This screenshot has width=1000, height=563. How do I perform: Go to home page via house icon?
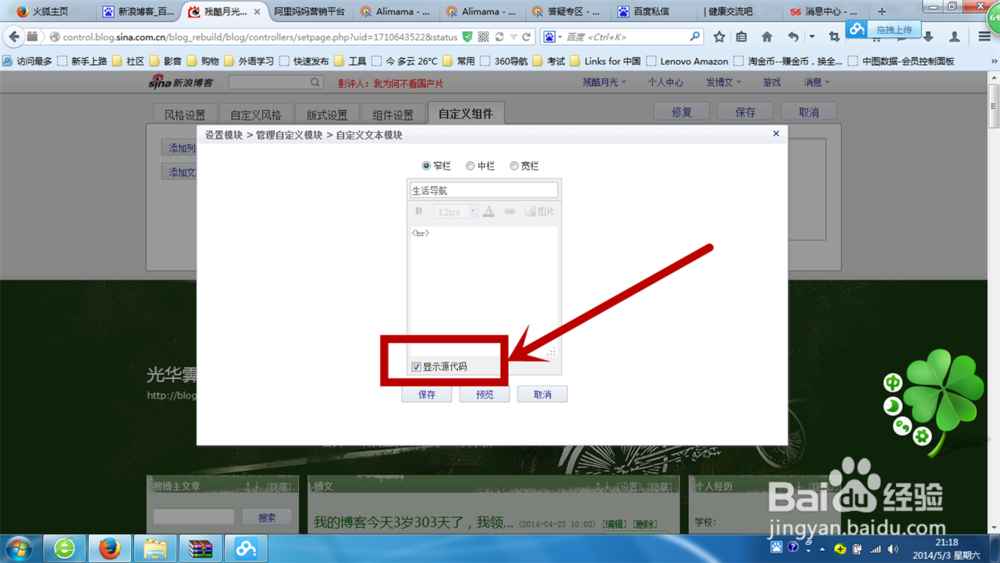click(767, 37)
